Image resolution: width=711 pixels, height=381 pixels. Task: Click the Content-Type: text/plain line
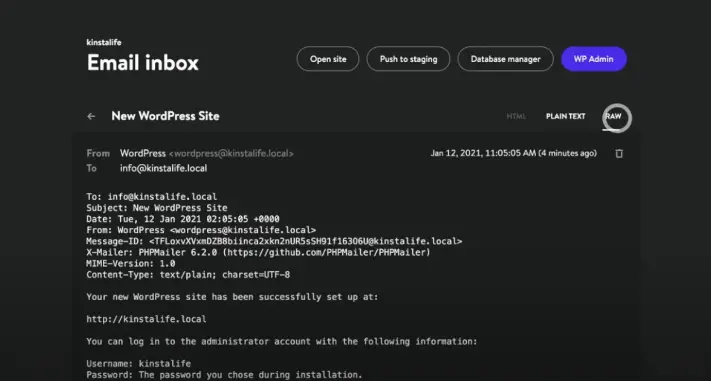[188, 274]
